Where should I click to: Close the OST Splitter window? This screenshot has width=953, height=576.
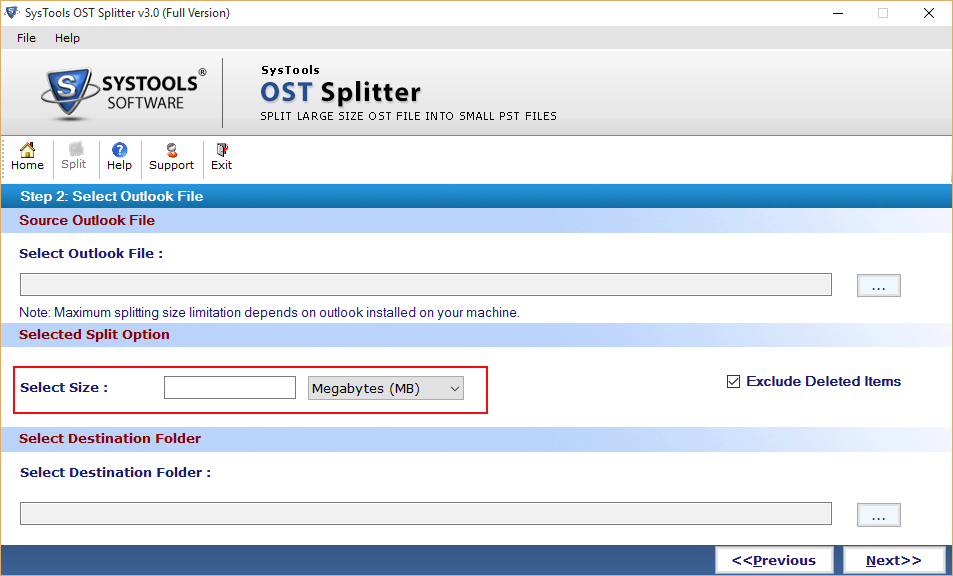929,13
